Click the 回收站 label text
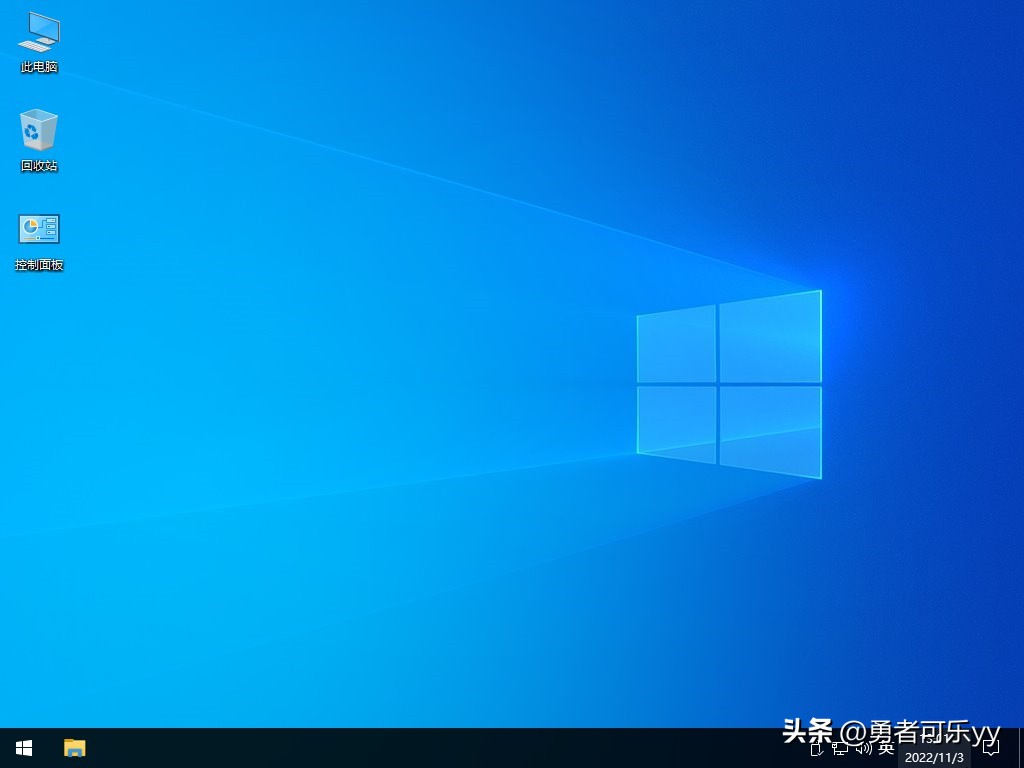The width and height of the screenshot is (1024, 768). [38, 167]
